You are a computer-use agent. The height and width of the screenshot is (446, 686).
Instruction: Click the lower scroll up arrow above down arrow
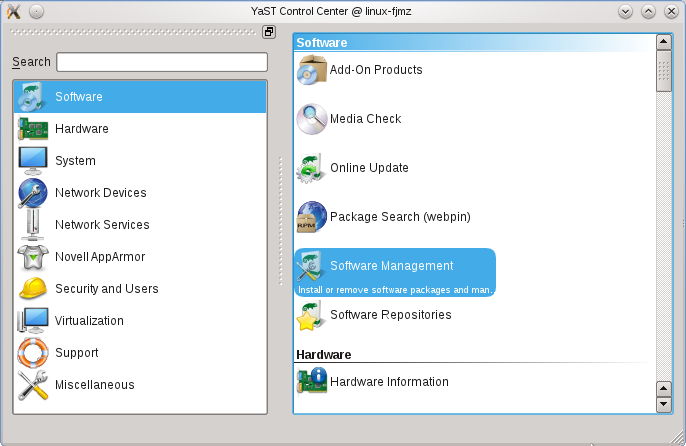pyautogui.click(x=664, y=389)
